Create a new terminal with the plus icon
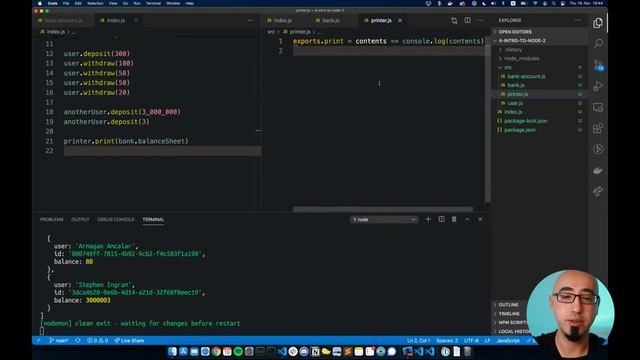640x360 pixels. point(428,219)
